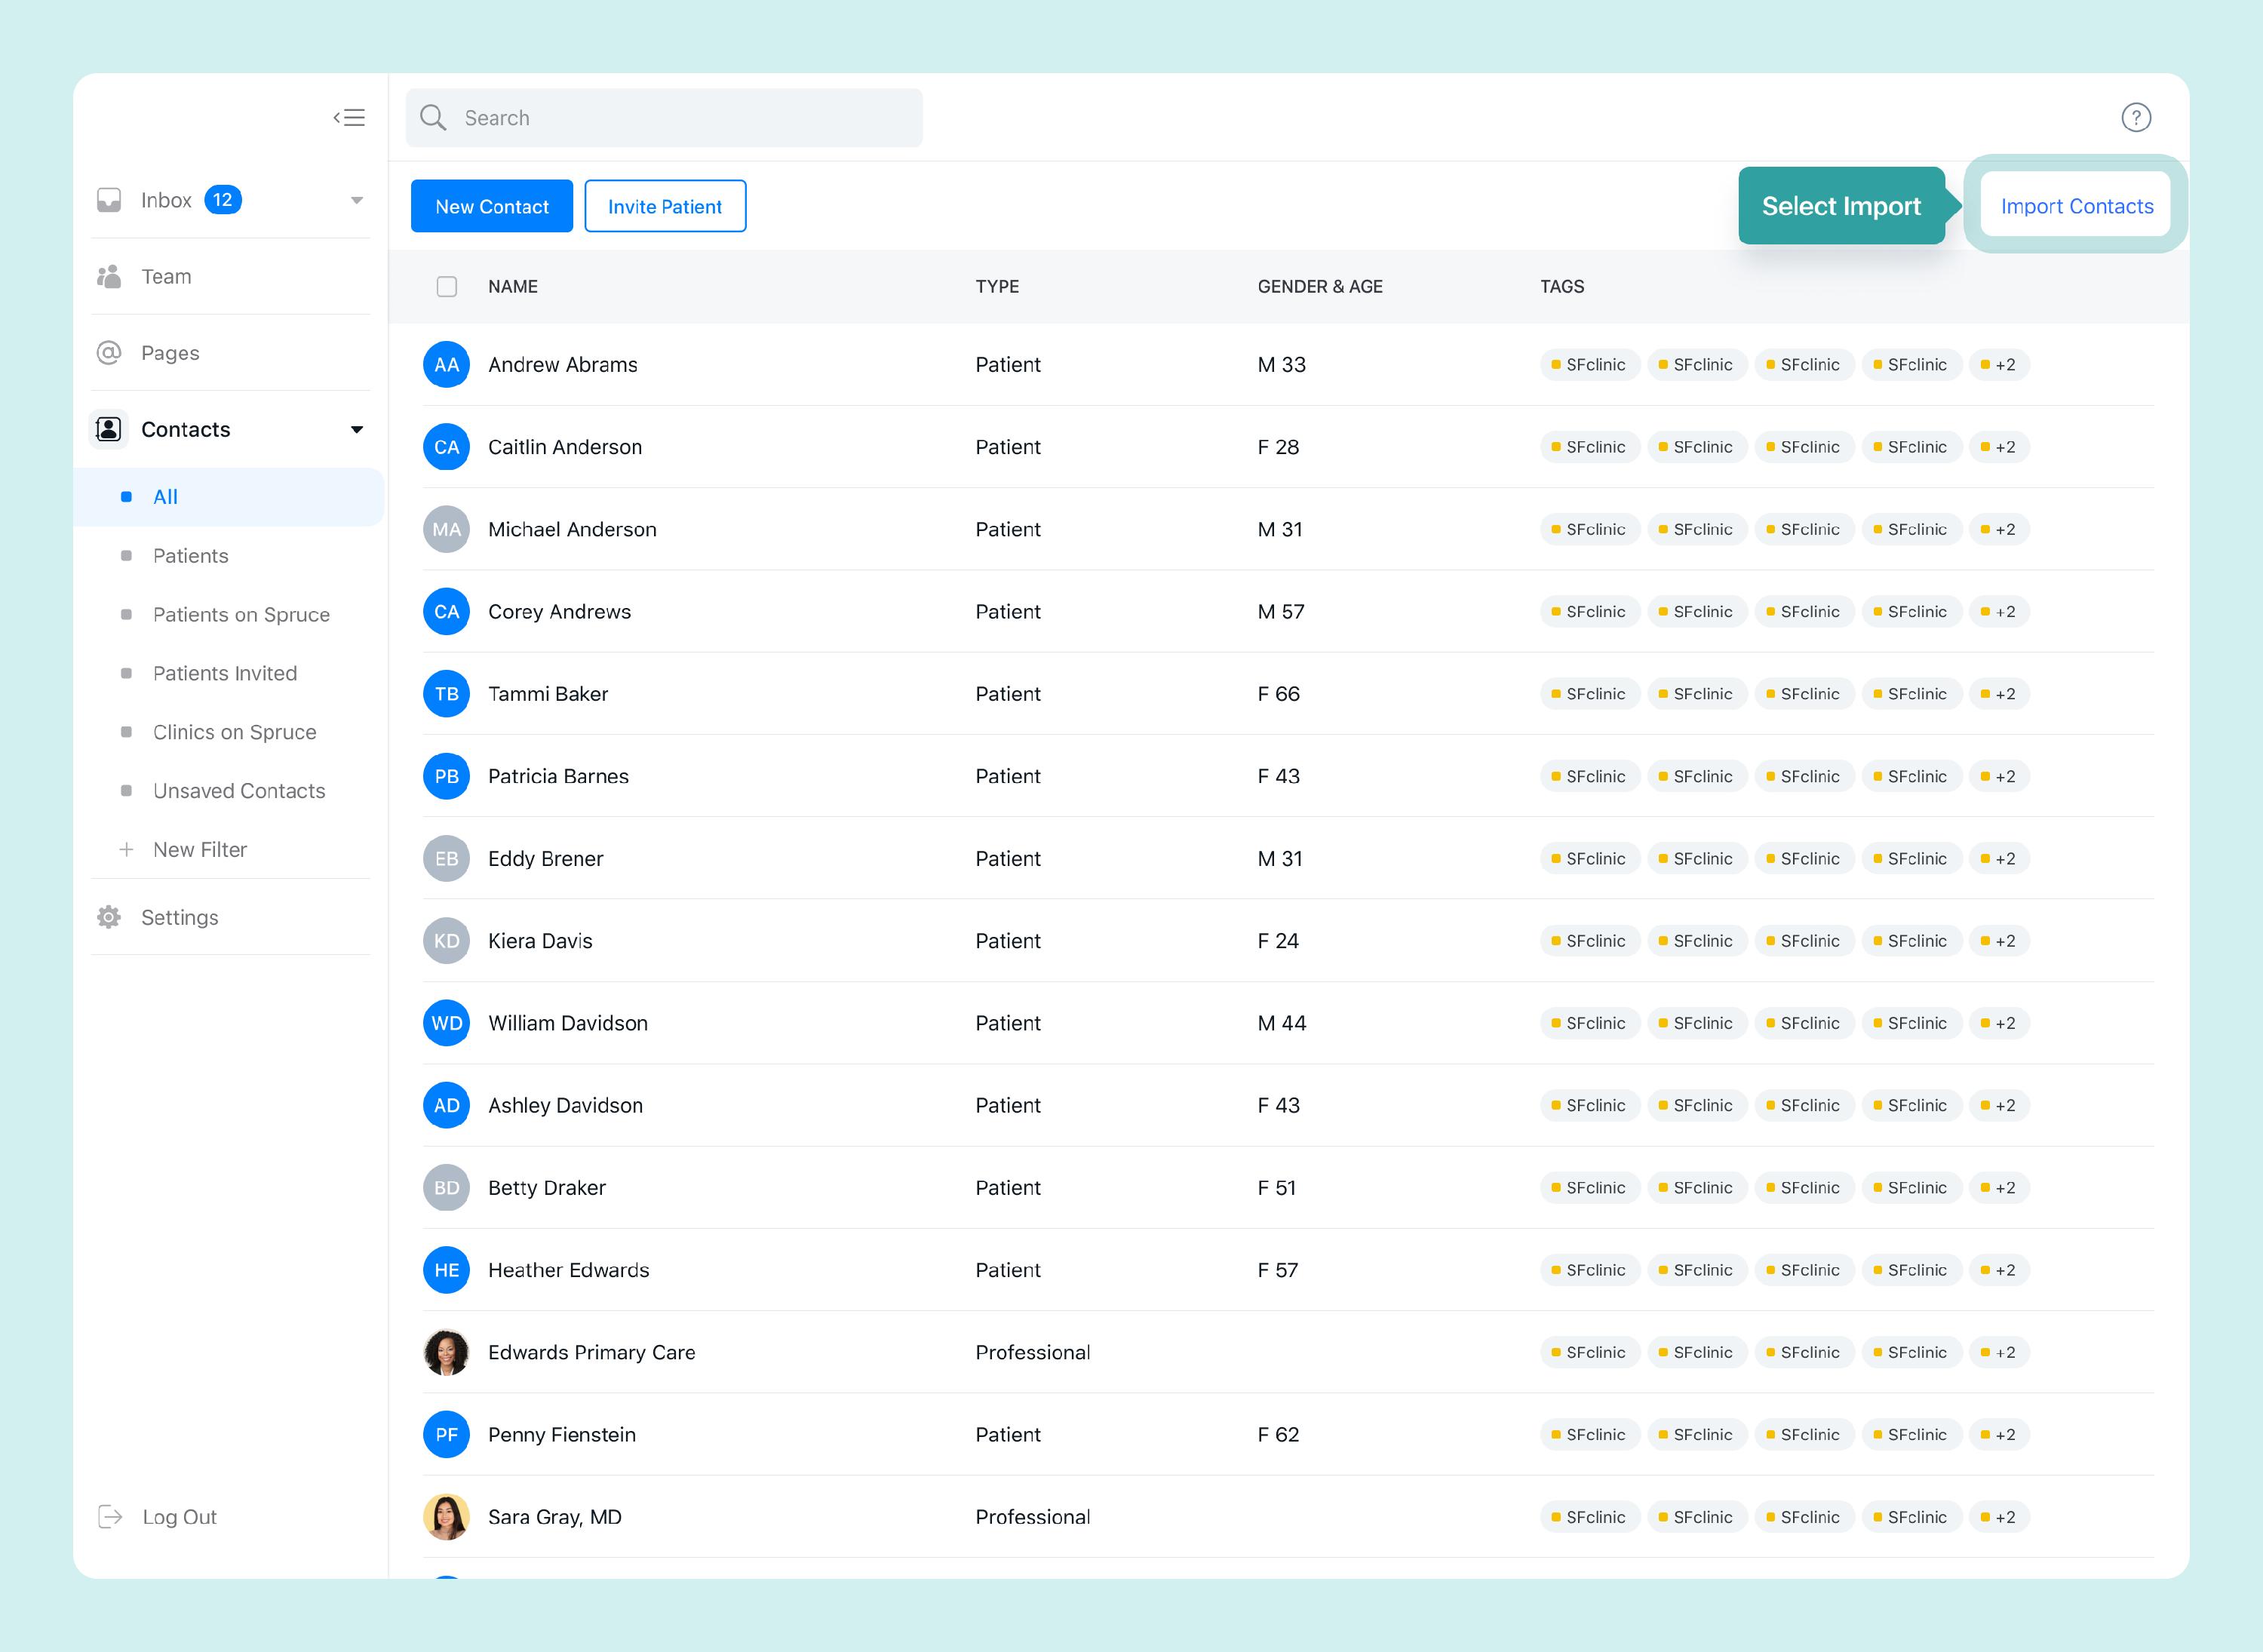
Task: Expand the +2 tags on Andrew Abrams row
Action: pos(1999,364)
